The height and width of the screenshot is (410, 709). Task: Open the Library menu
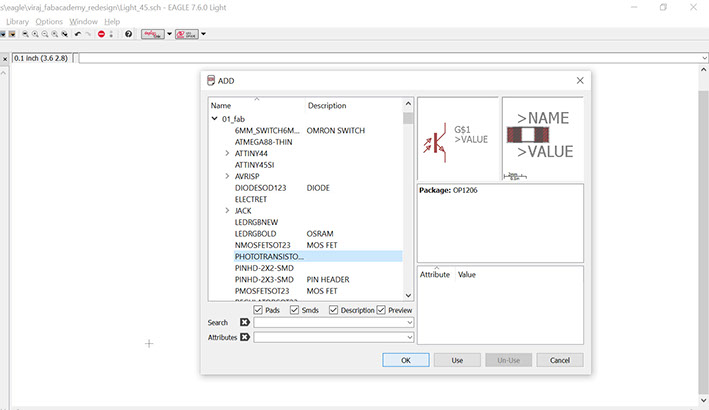[17, 21]
